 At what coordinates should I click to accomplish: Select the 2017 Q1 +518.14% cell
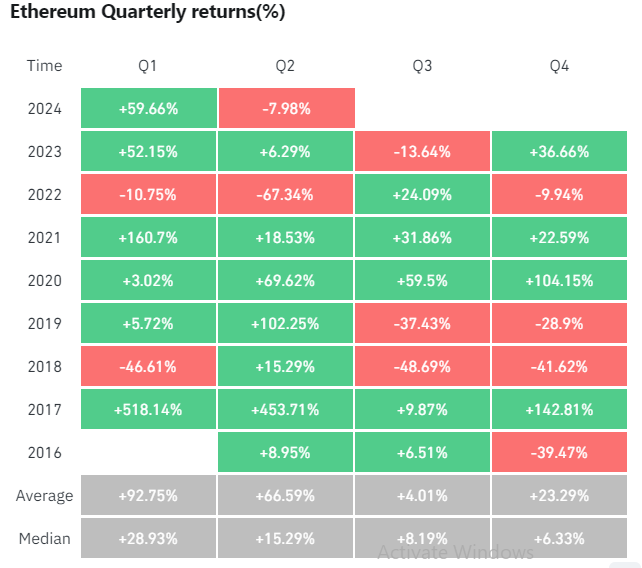[x=148, y=410]
